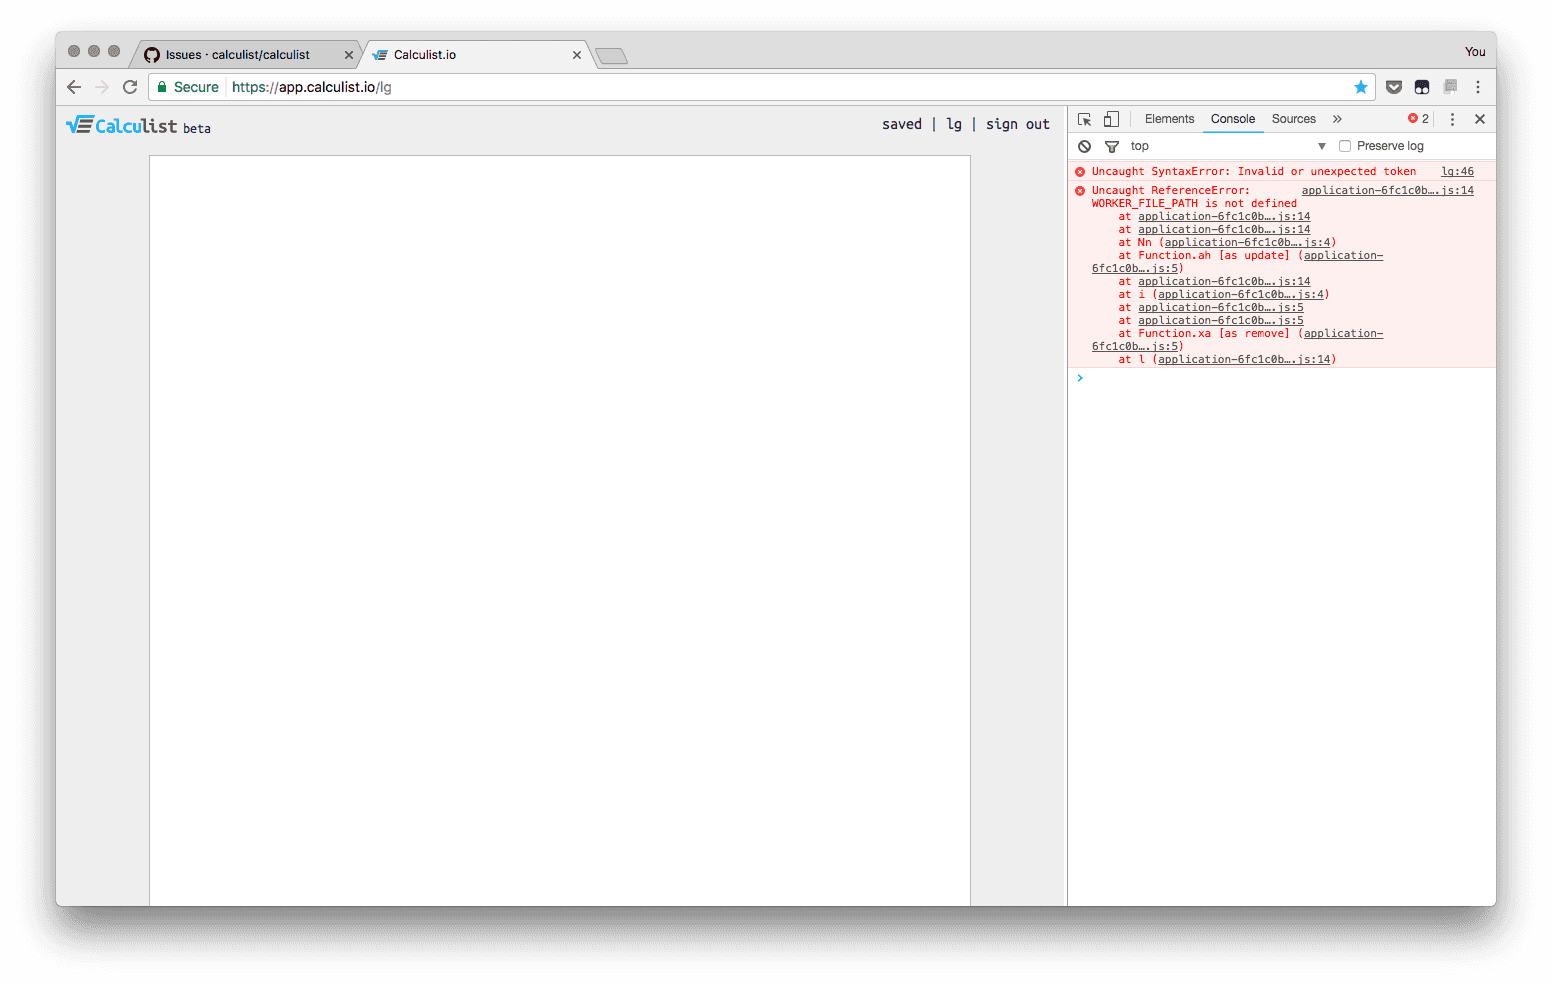Open the lg:46 source link

click(1457, 172)
